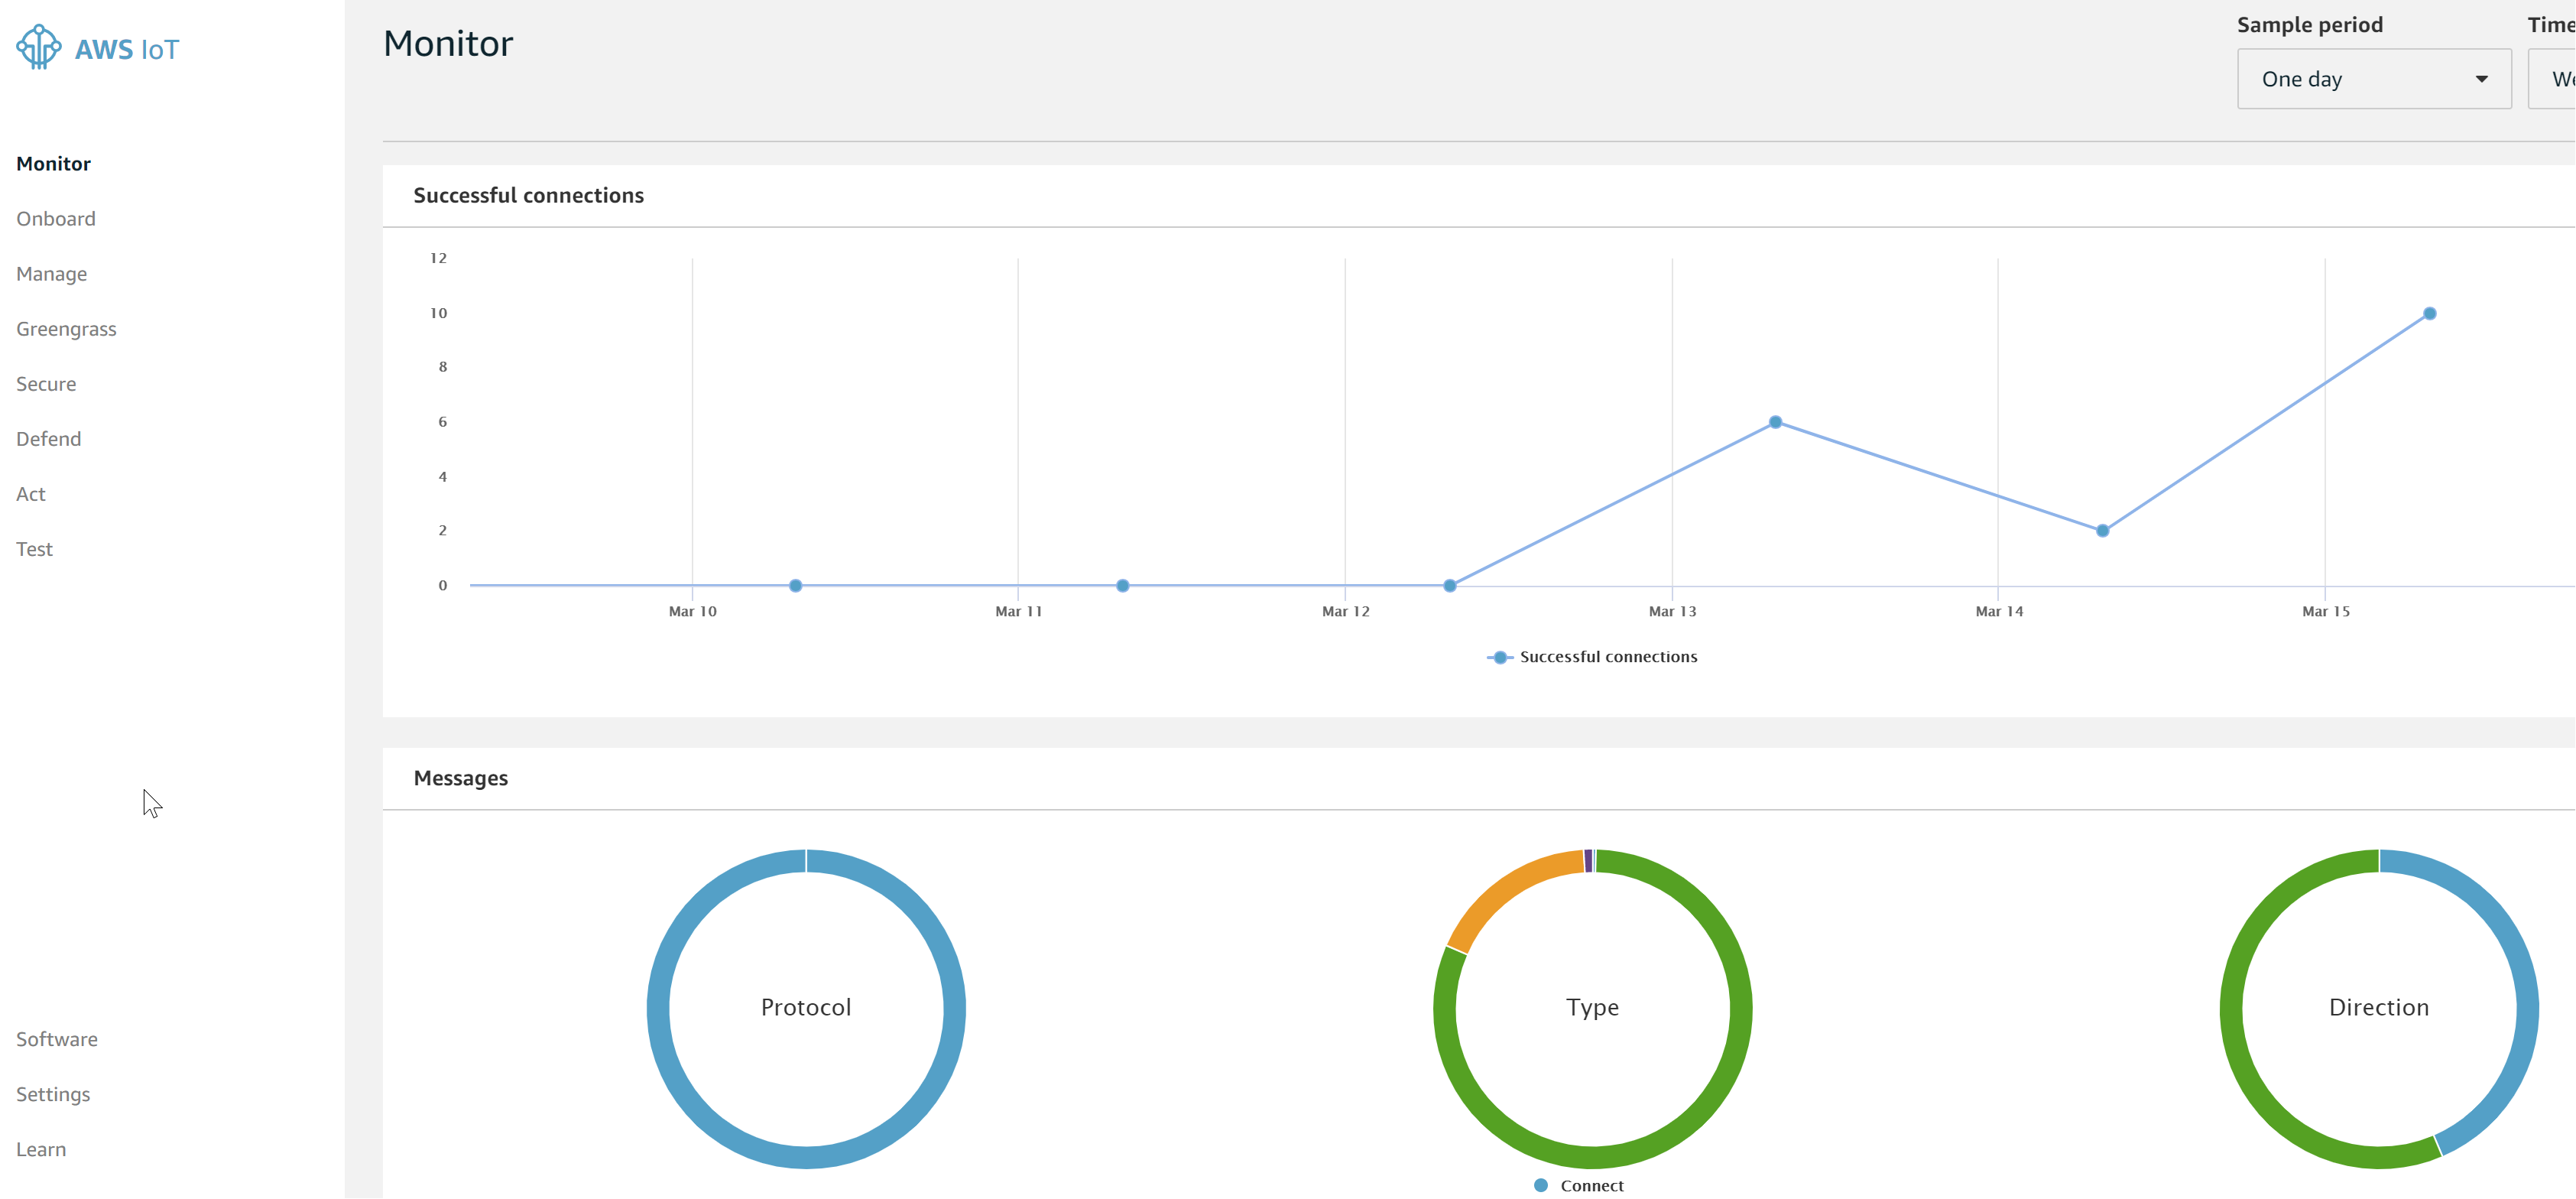Click the Test sidebar link
The image size is (2576, 1199).
point(34,549)
